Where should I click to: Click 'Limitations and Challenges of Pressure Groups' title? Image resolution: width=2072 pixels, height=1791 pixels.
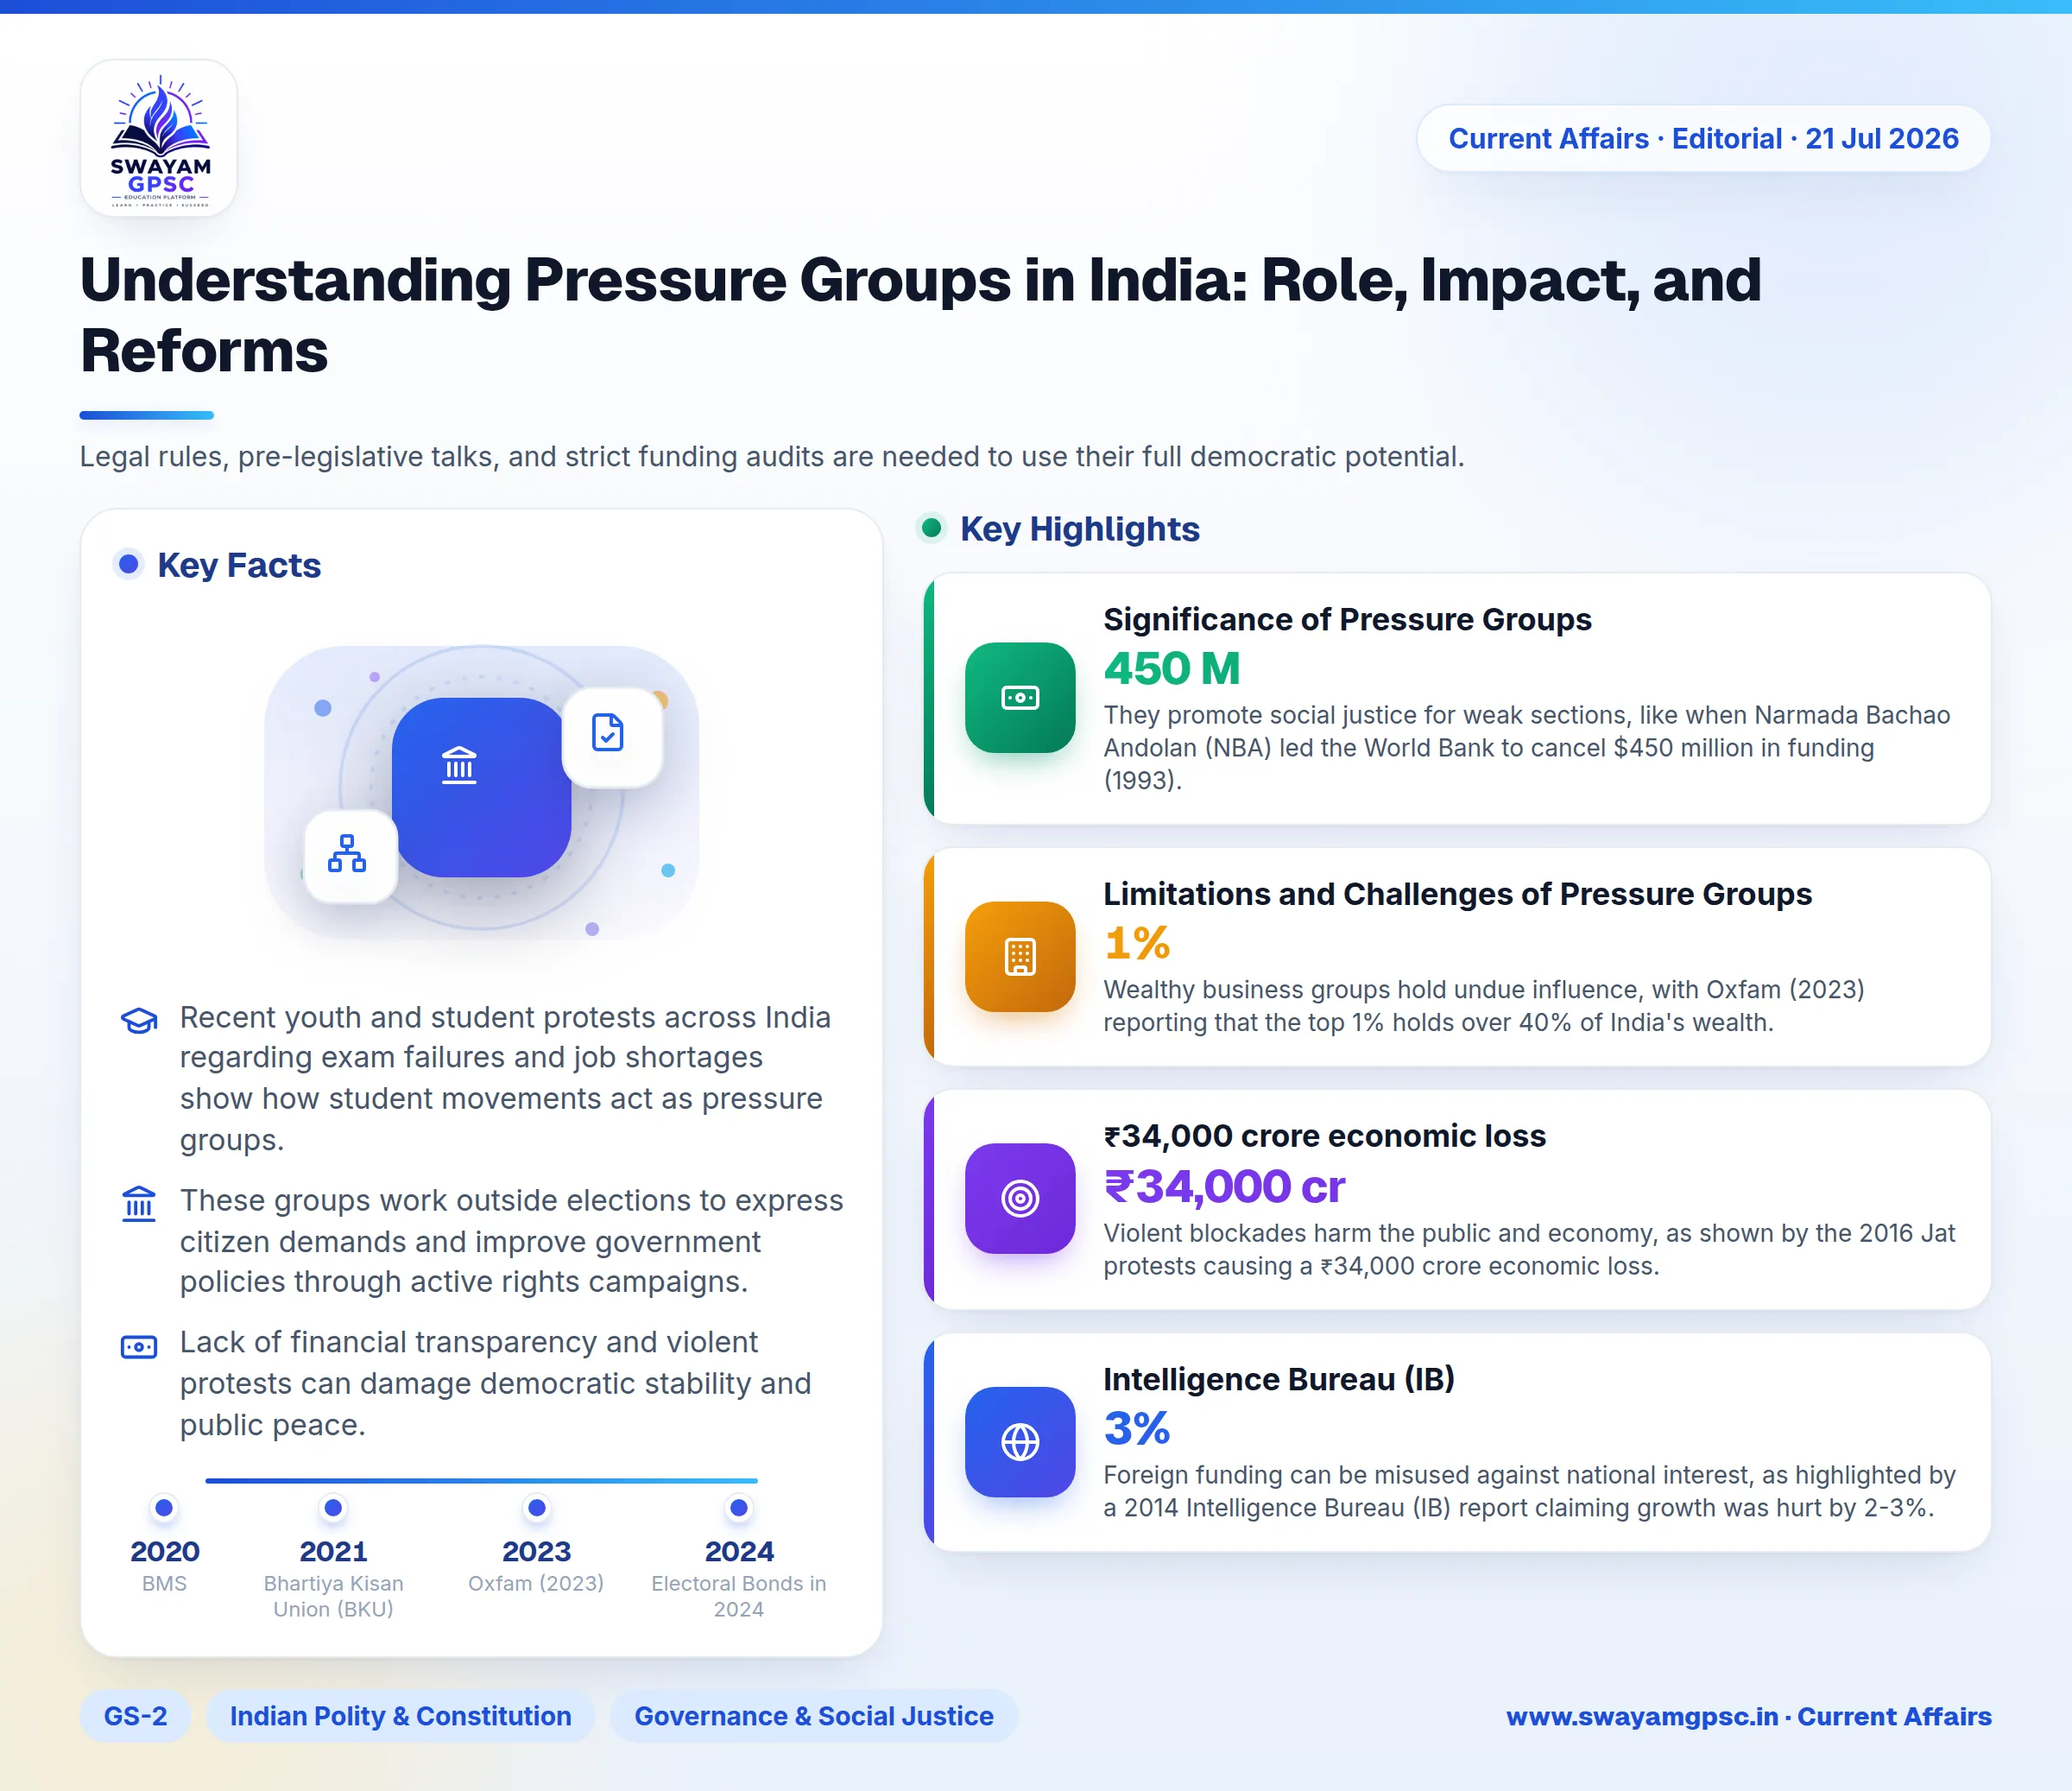click(x=1457, y=893)
